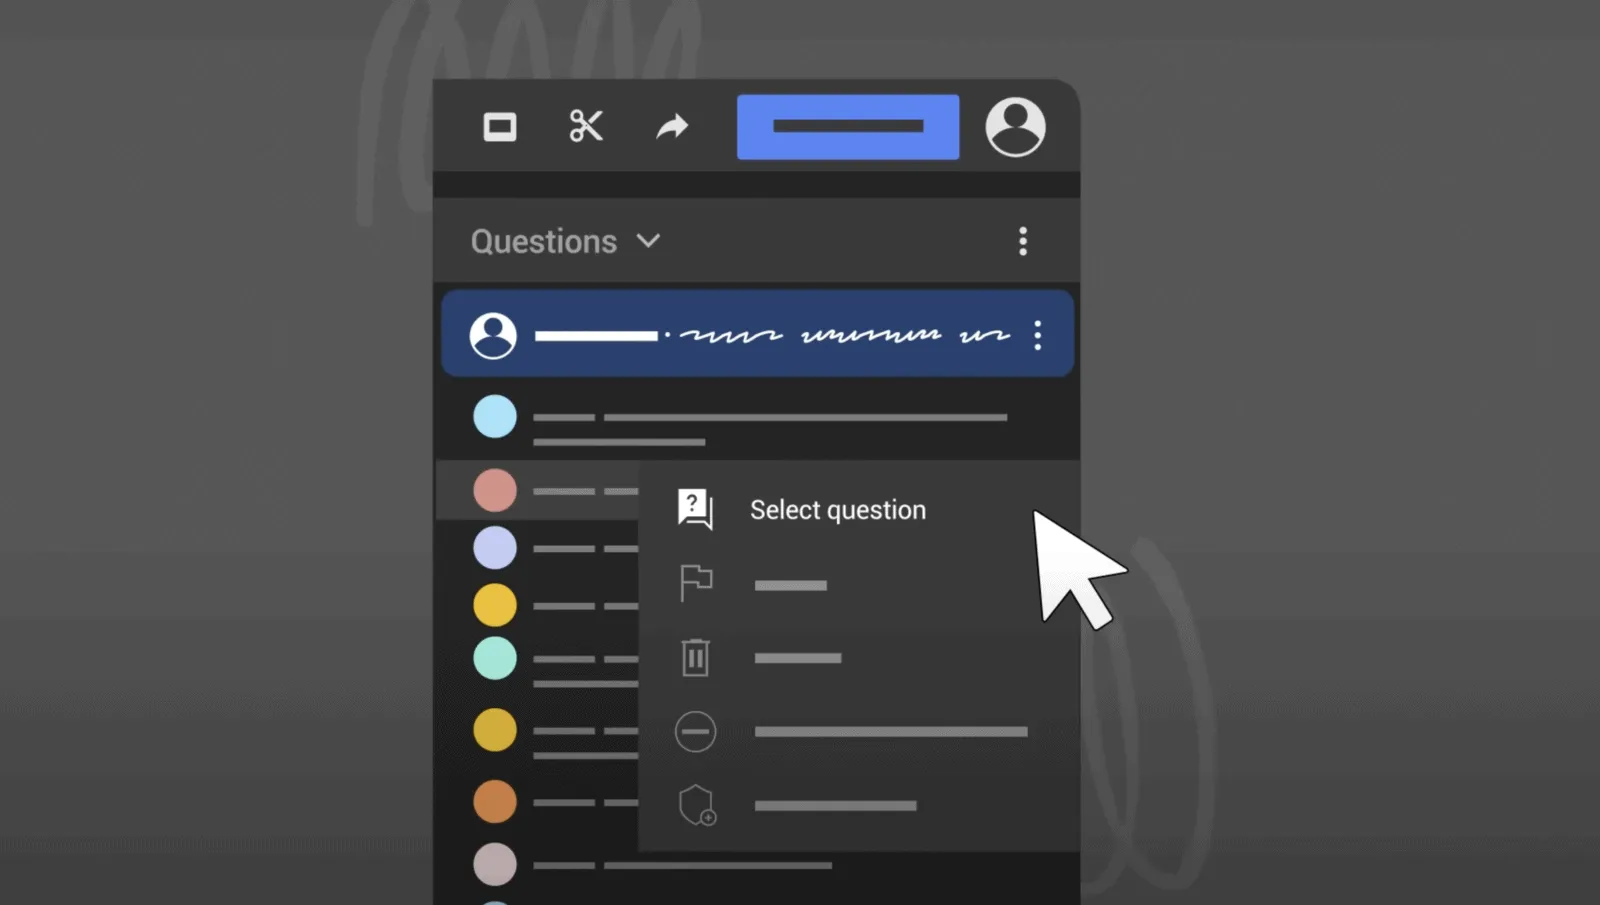Click the scissors clip icon

(586, 126)
